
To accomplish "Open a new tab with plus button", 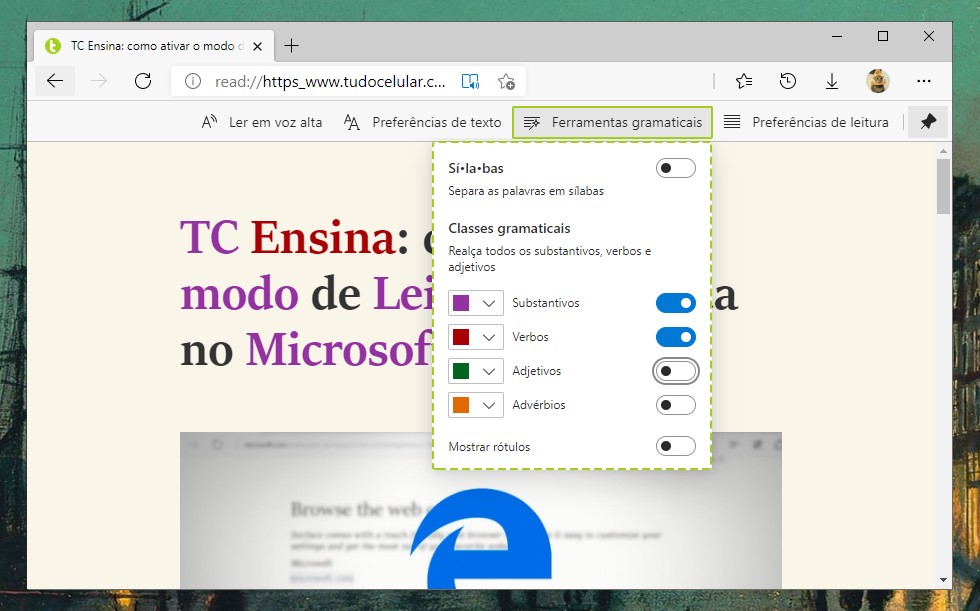I will (x=291, y=46).
